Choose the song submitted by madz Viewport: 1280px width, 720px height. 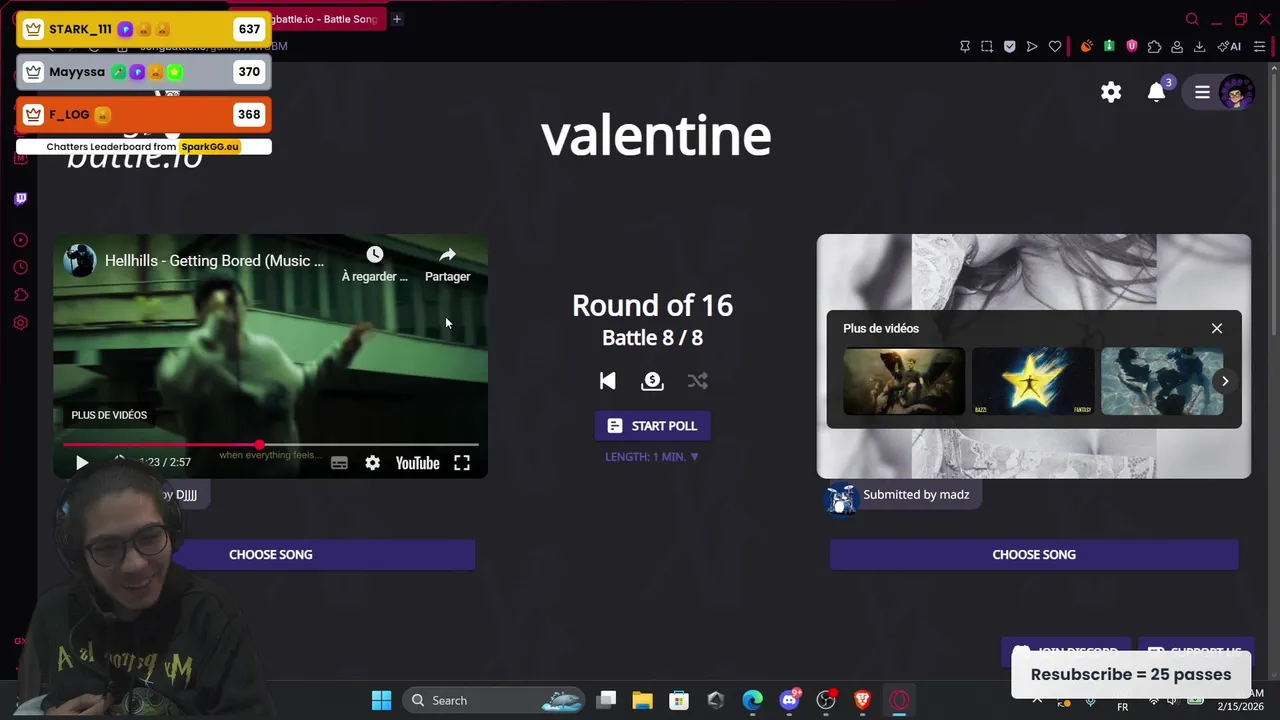1034,554
